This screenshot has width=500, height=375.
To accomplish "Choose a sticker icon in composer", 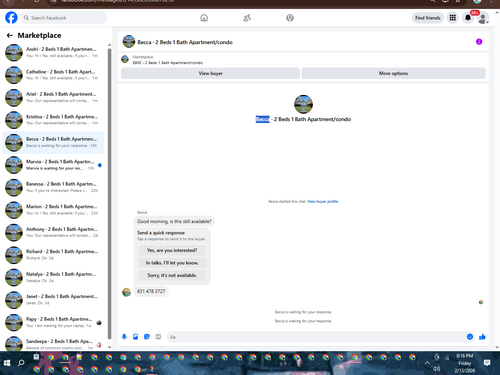I will (x=147, y=337).
